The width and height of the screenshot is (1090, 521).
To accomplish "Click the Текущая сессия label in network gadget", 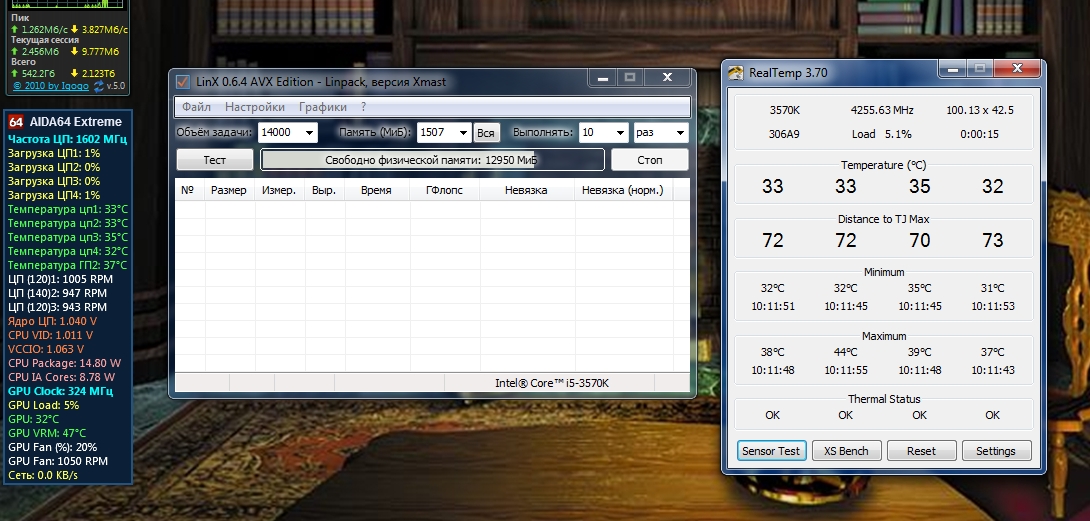I will (45, 40).
